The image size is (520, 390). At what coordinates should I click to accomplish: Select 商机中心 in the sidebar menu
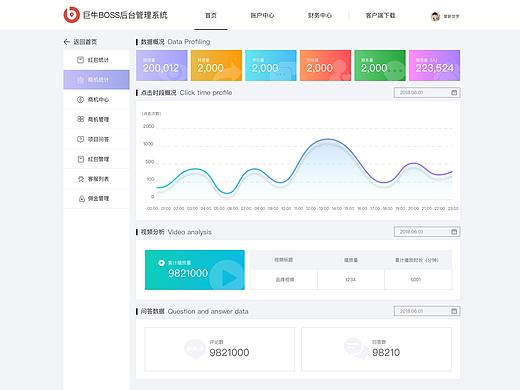tap(96, 99)
